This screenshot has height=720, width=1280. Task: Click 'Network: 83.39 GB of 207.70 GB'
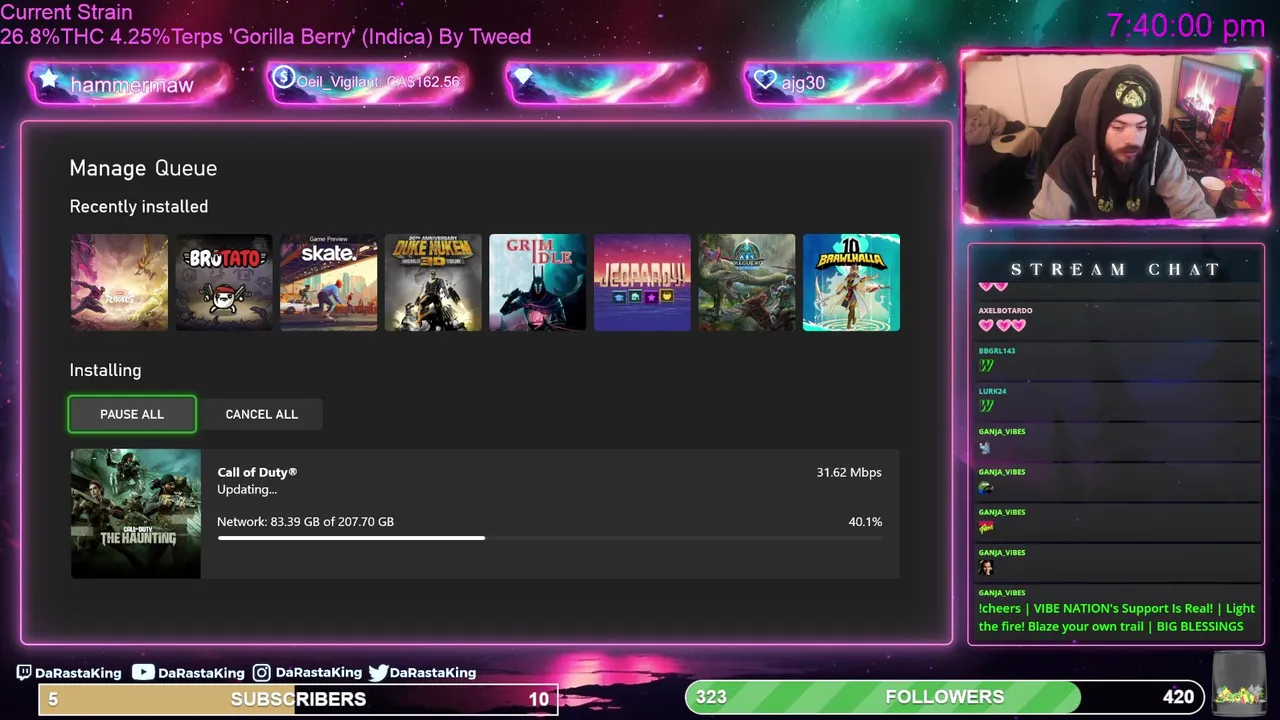[x=305, y=521]
